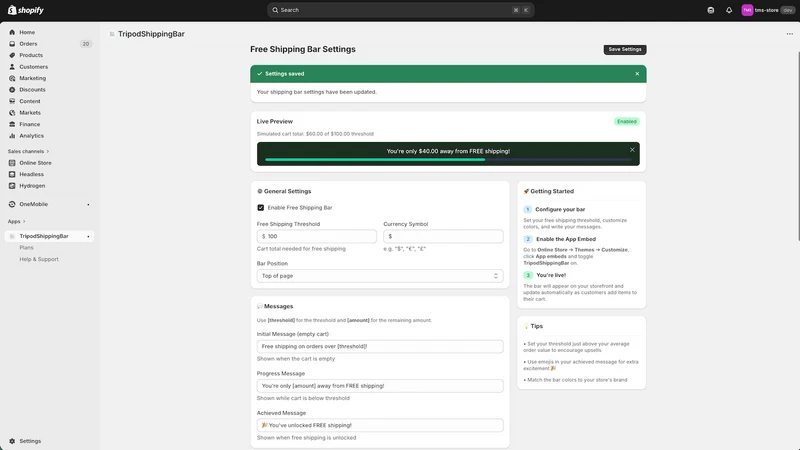Open the Finance bank icon
This screenshot has width=800, height=450.
coord(12,124)
